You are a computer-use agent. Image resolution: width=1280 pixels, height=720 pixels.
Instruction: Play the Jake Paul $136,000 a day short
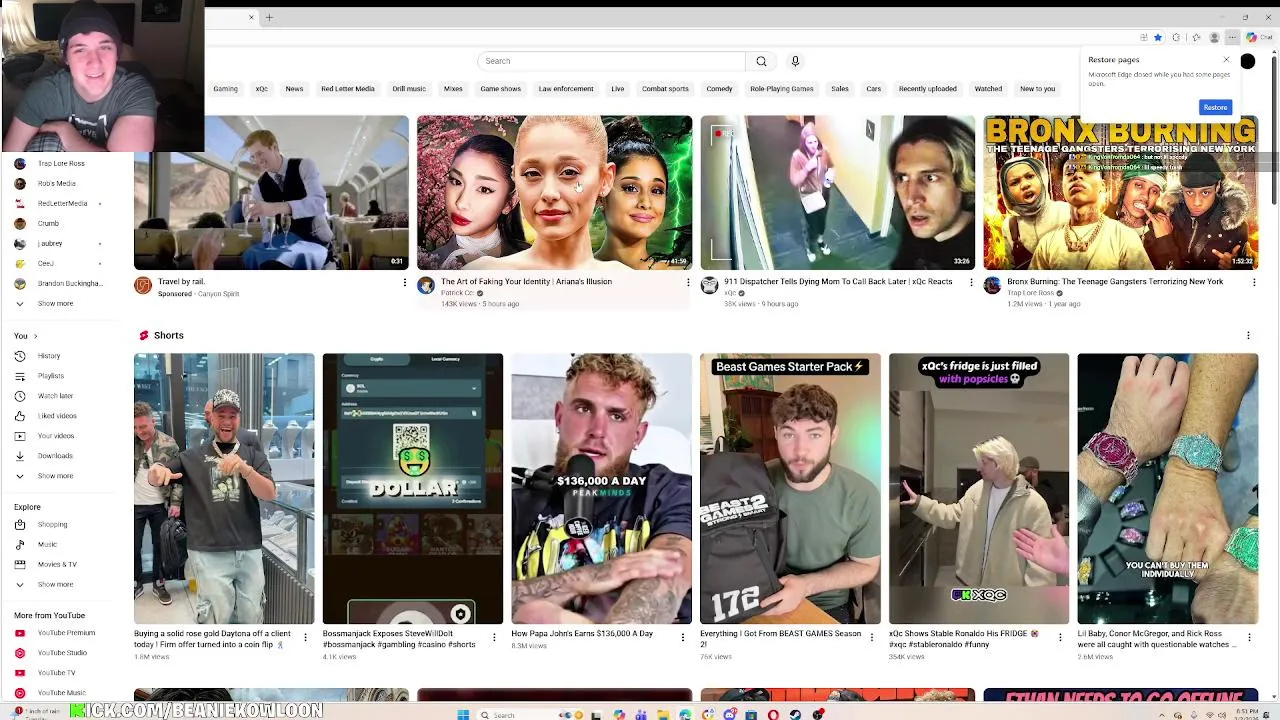(x=601, y=488)
